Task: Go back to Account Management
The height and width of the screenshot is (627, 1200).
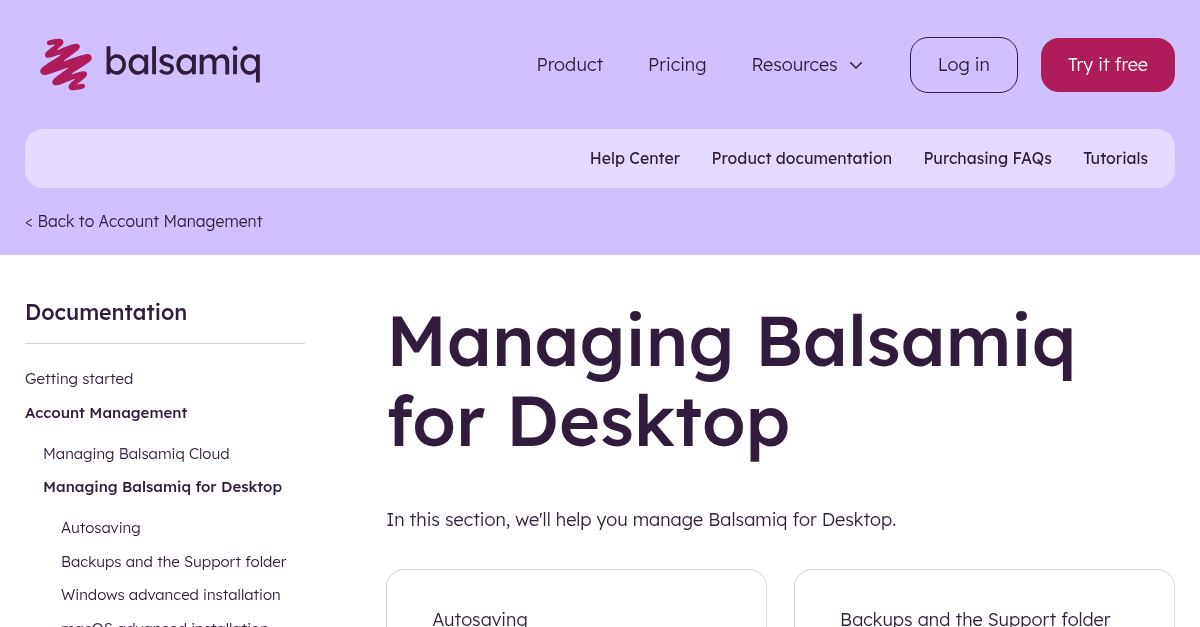Action: [x=143, y=221]
